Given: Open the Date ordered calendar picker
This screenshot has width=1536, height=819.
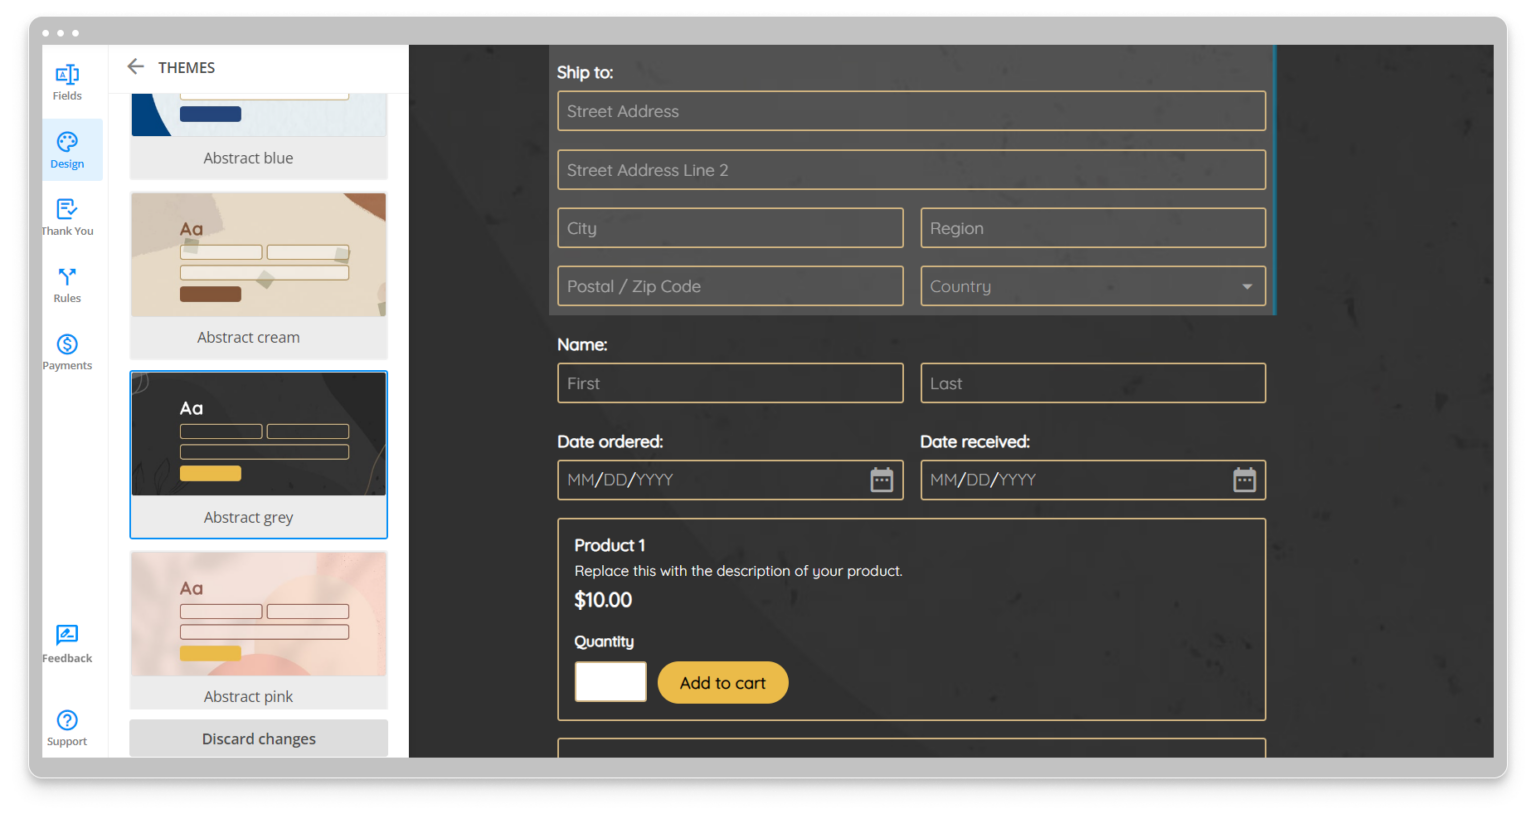Looking at the screenshot, I should 881,479.
